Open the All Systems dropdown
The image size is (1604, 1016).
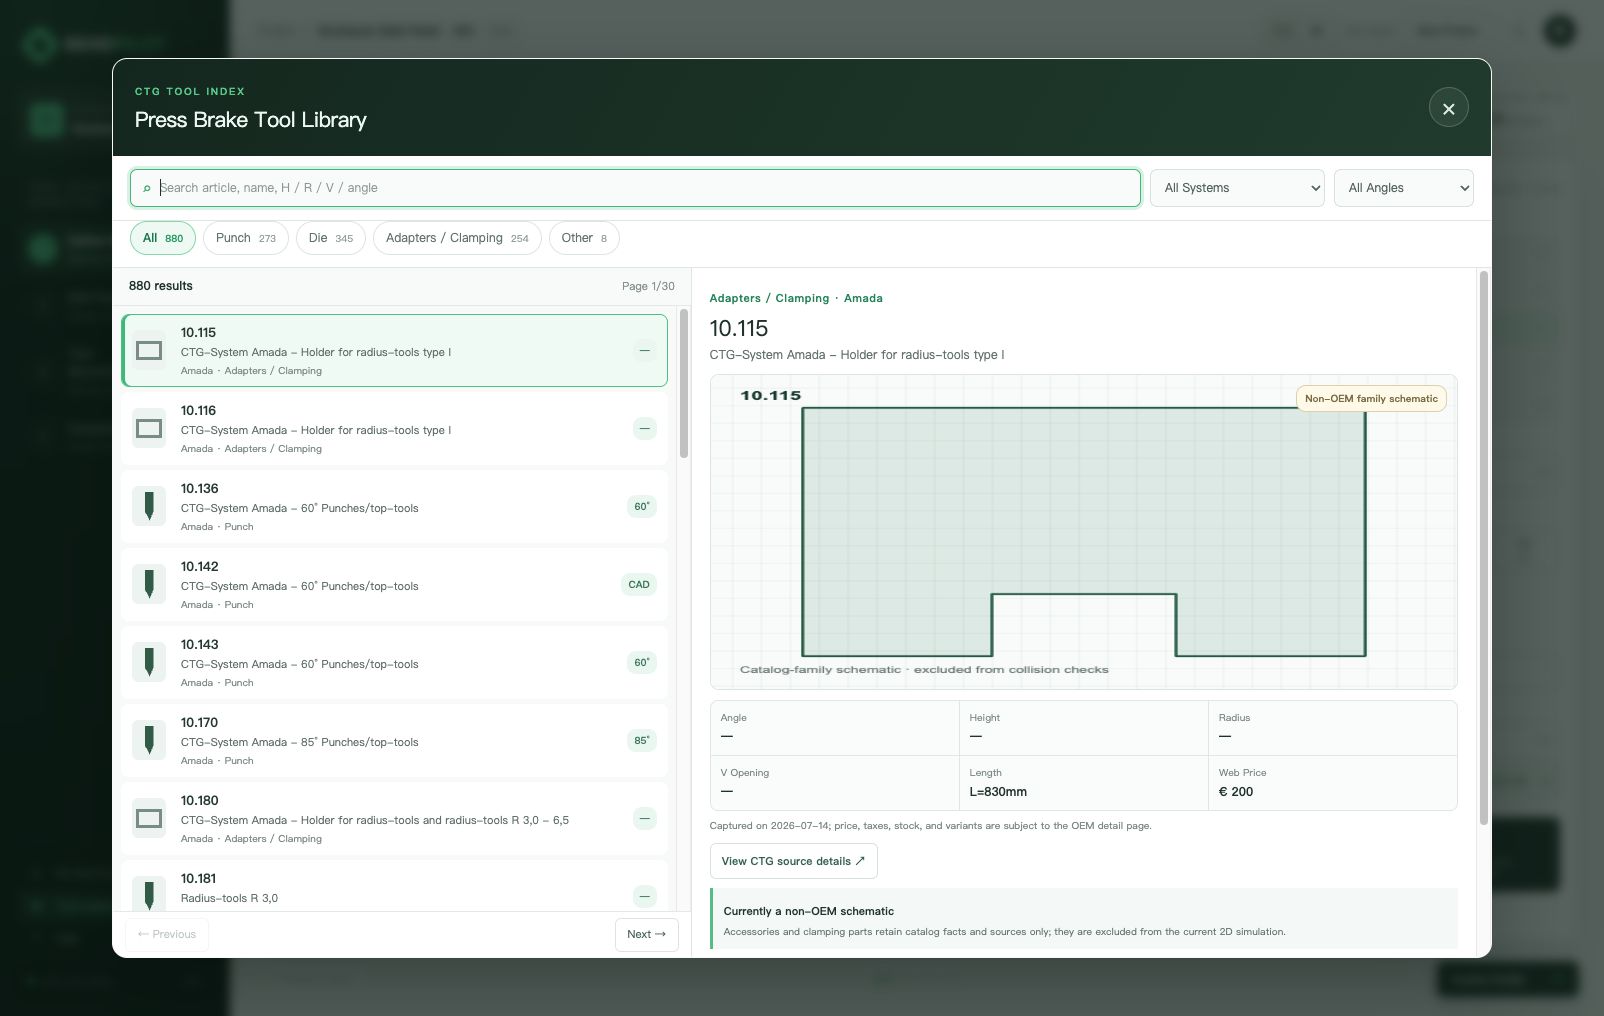tap(1237, 188)
